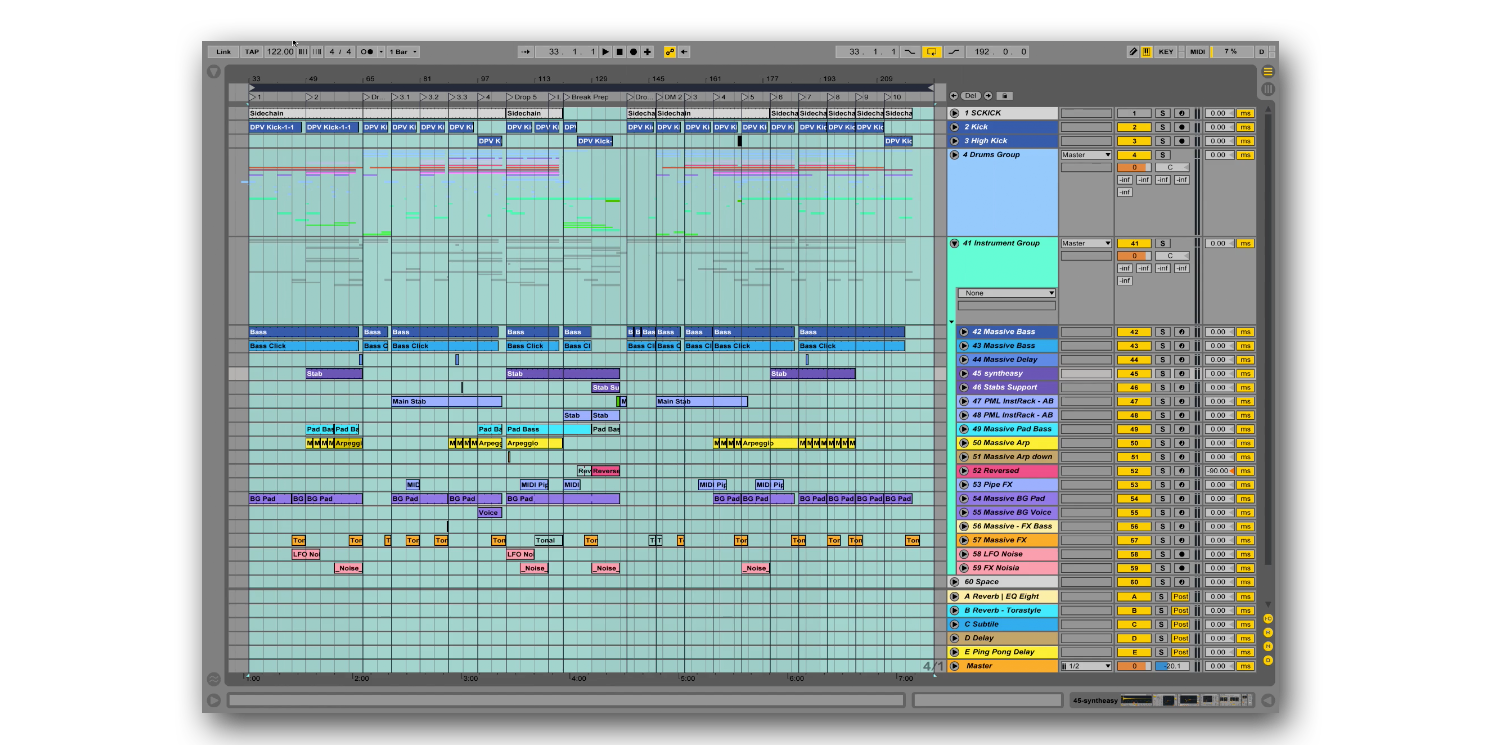Viewport: 1500px width, 745px height.
Task: Toggle the MIDI arrangement overdub plus button
Action: click(647, 52)
